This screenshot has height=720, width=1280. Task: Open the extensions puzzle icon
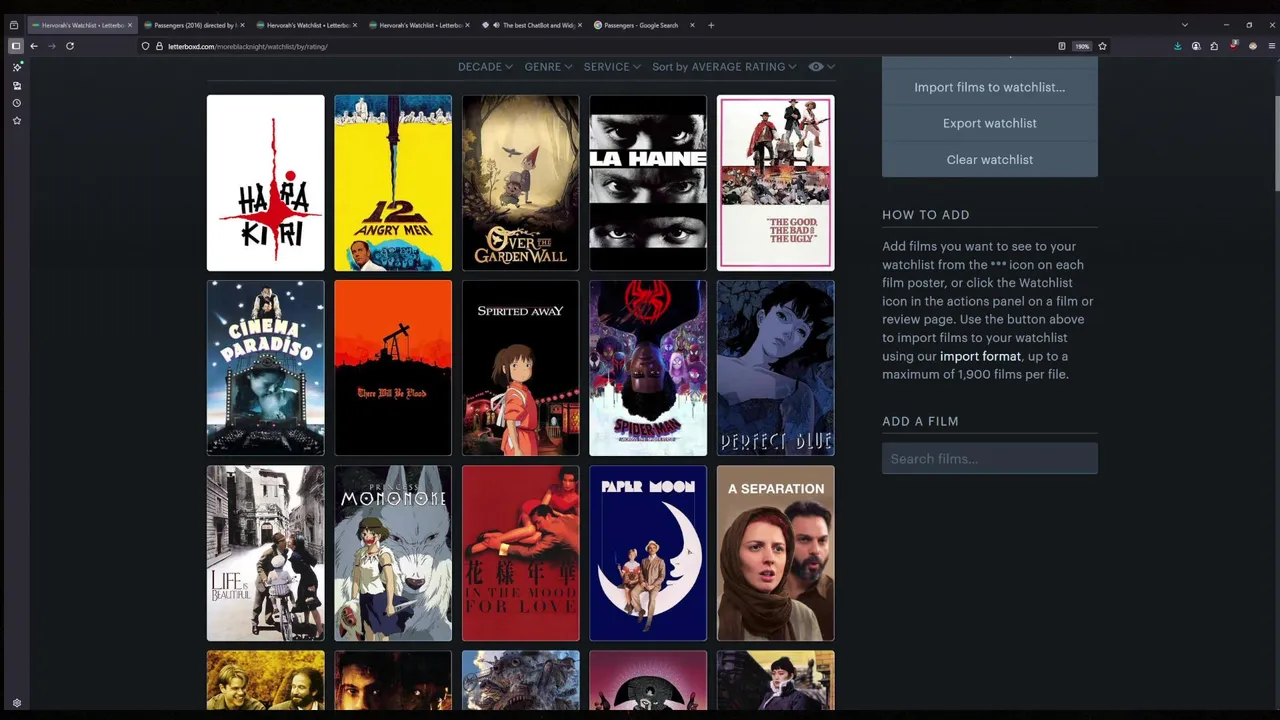(x=1214, y=46)
